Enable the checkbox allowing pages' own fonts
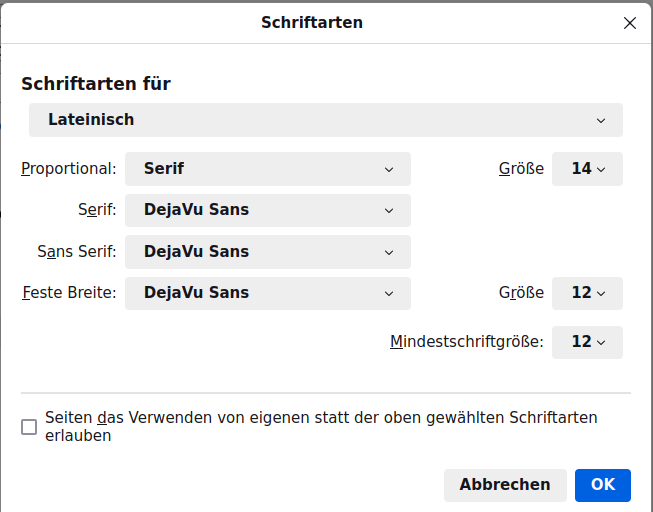The image size is (653, 512). [x=29, y=427]
